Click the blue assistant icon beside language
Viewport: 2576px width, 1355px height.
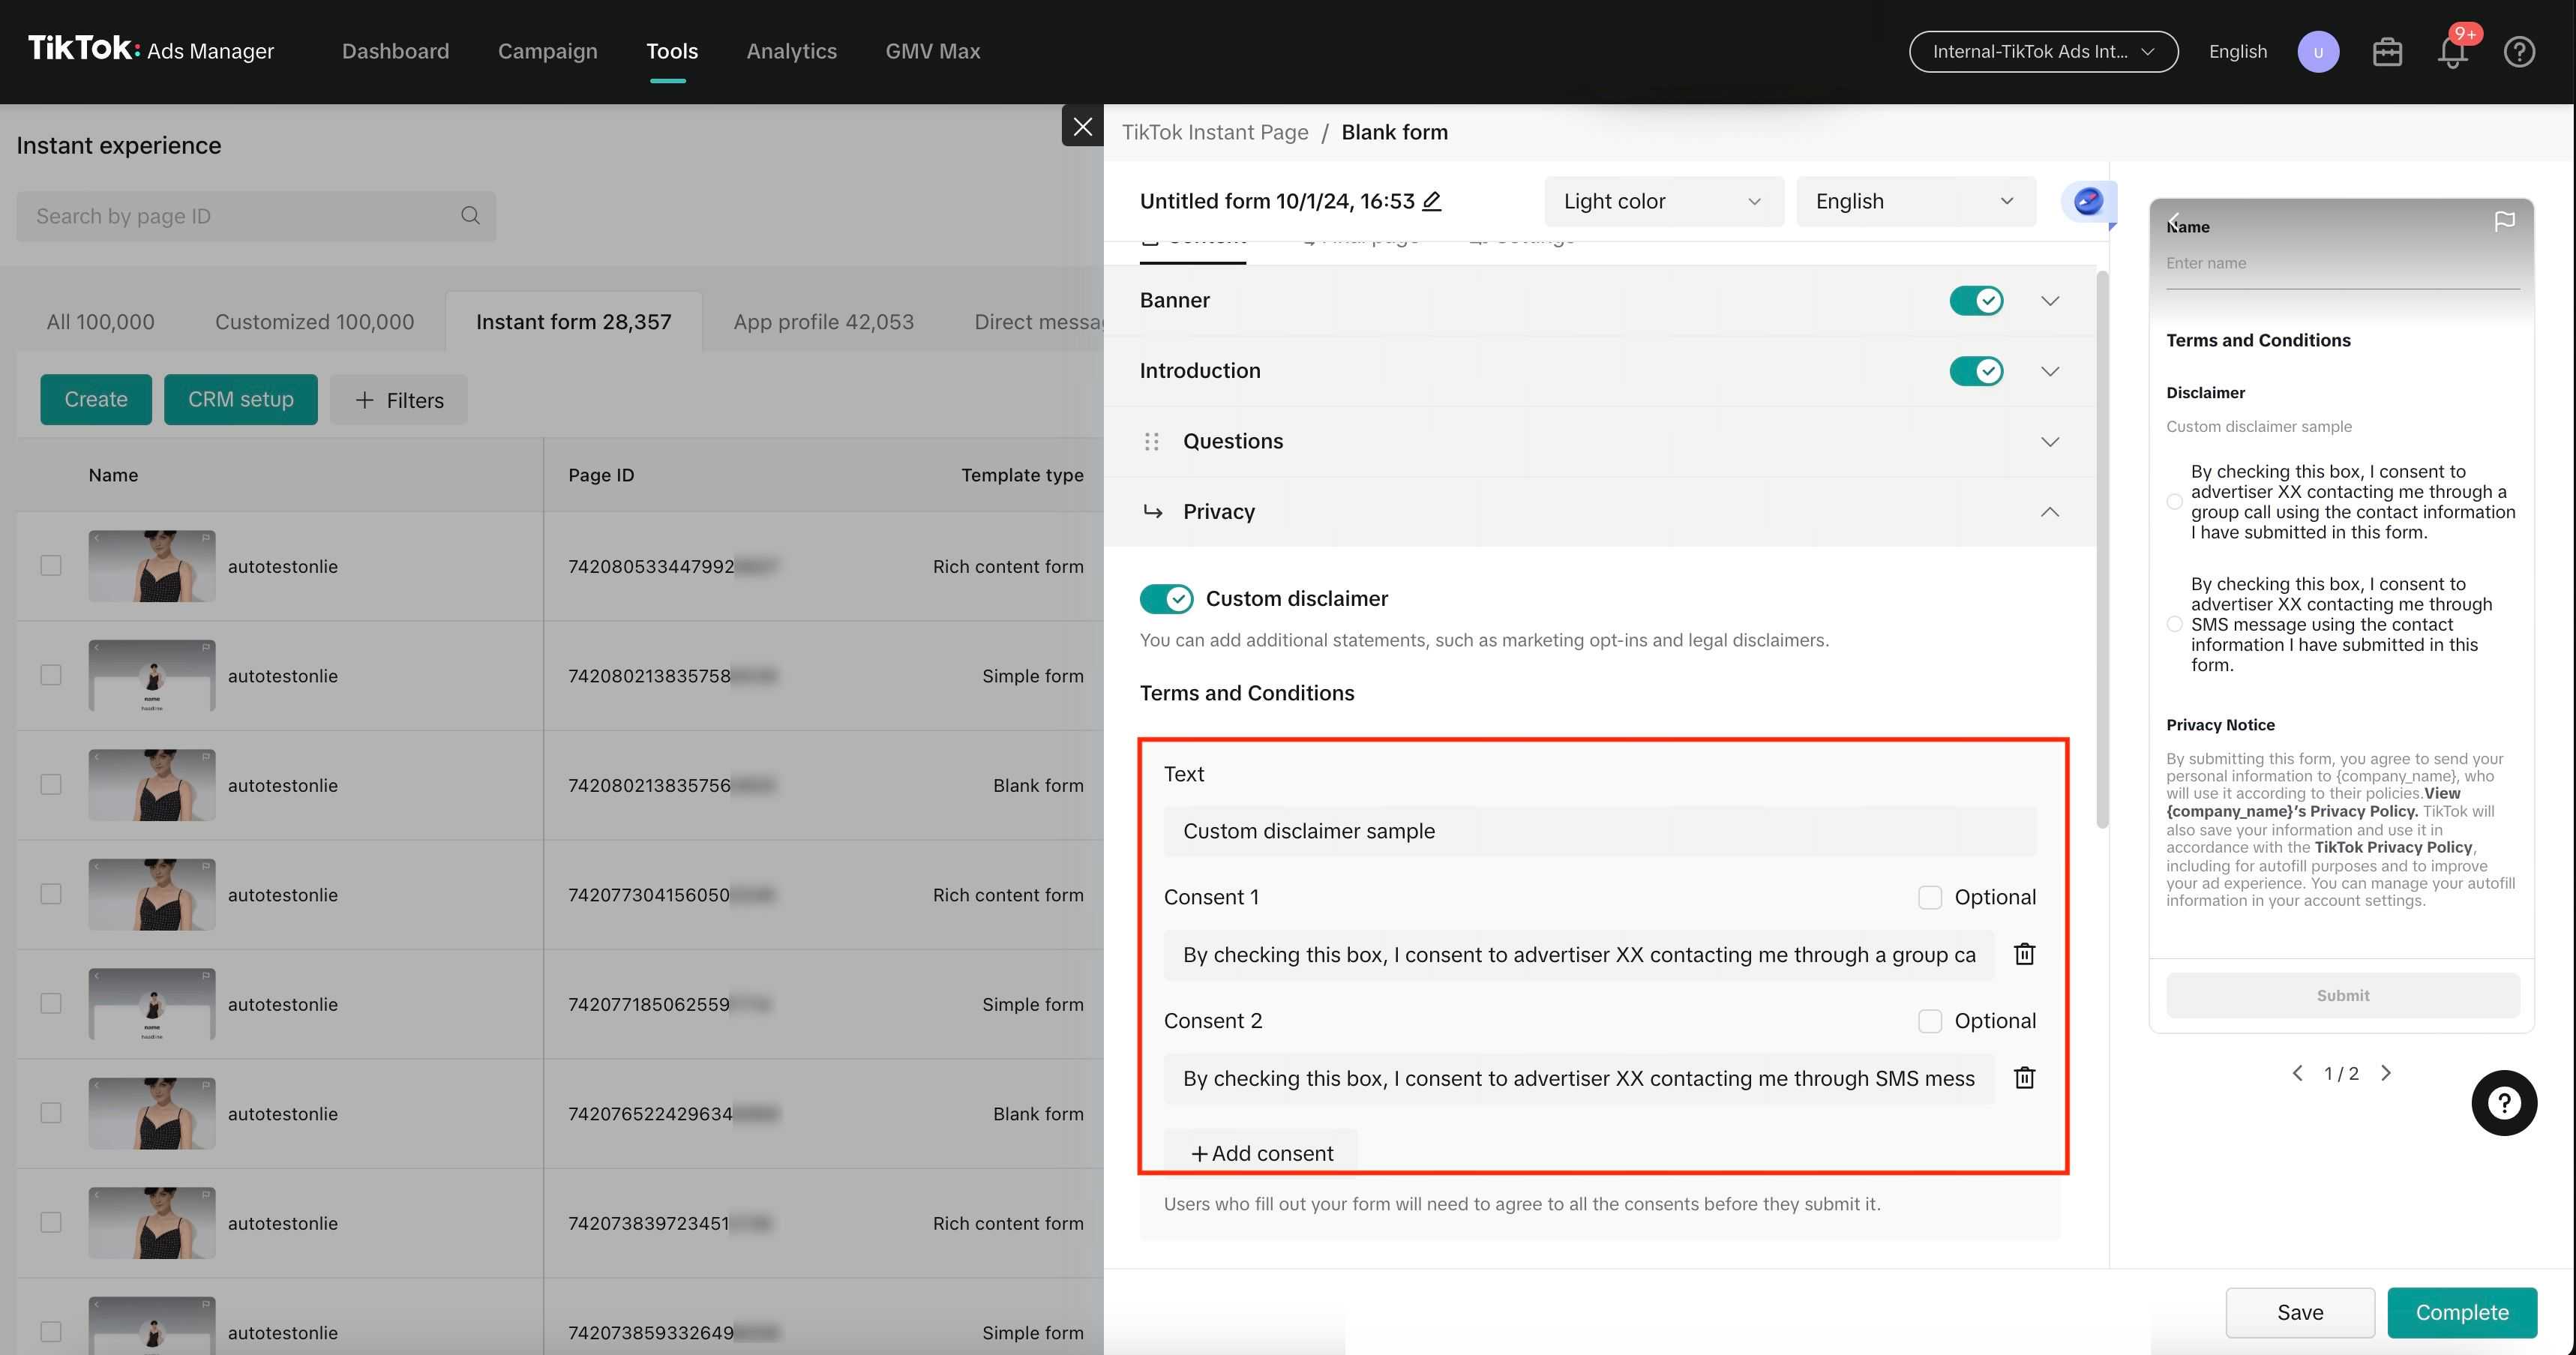pyautogui.click(x=2088, y=201)
